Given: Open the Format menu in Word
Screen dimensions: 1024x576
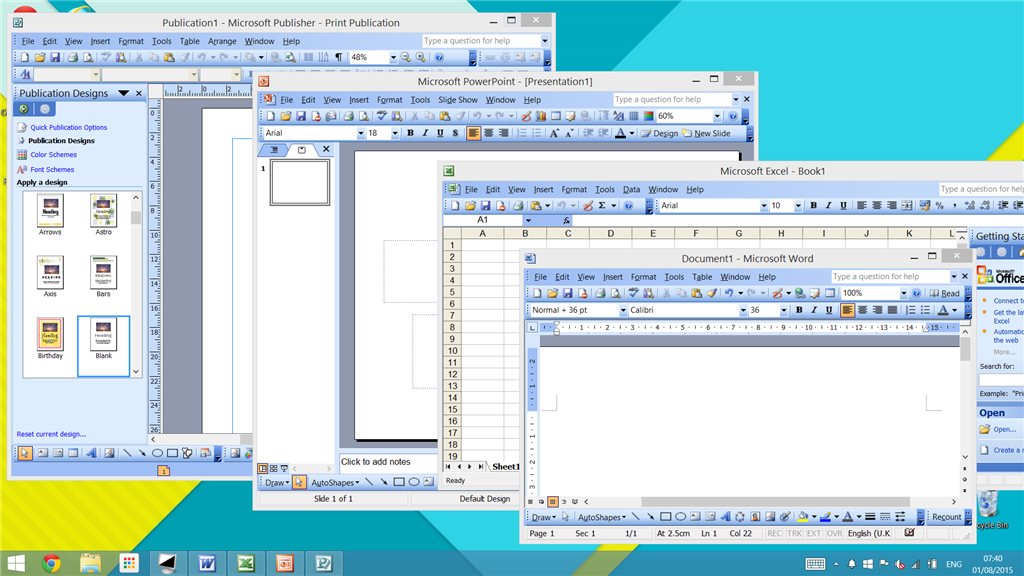Looking at the screenshot, I should [643, 277].
